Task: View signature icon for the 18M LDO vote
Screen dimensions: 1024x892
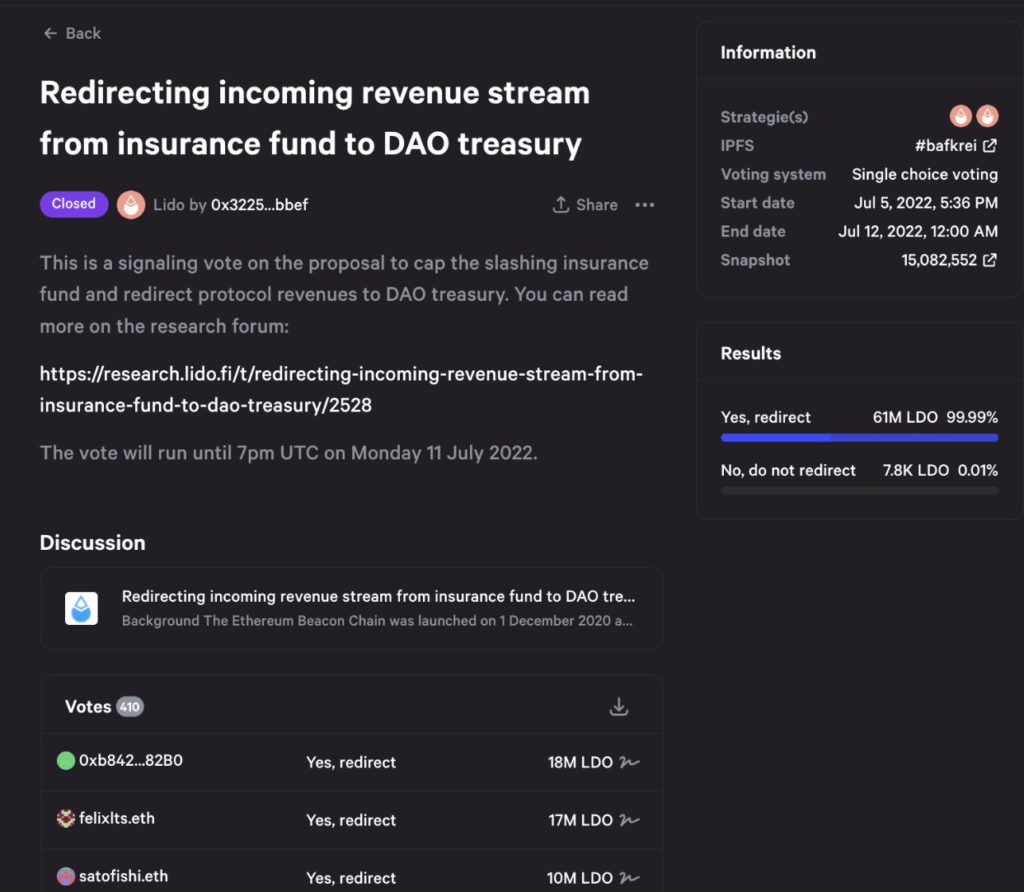Action: tap(629, 762)
